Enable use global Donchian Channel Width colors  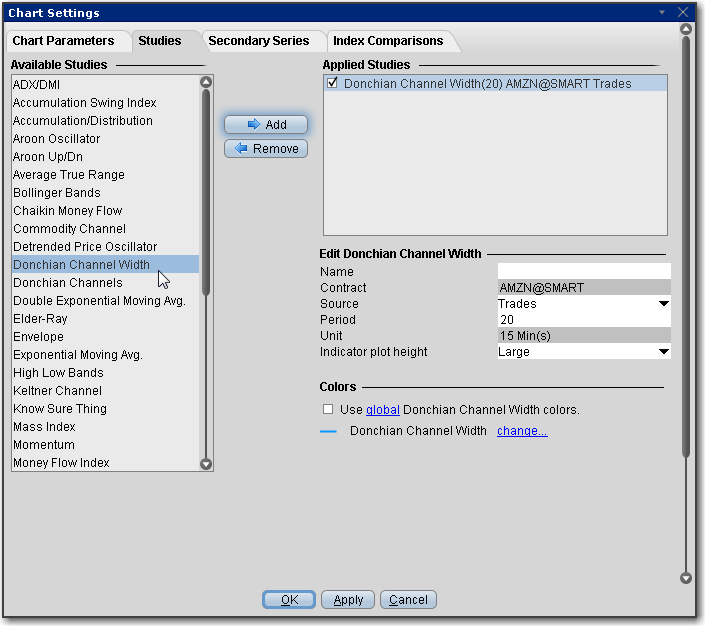click(x=328, y=409)
